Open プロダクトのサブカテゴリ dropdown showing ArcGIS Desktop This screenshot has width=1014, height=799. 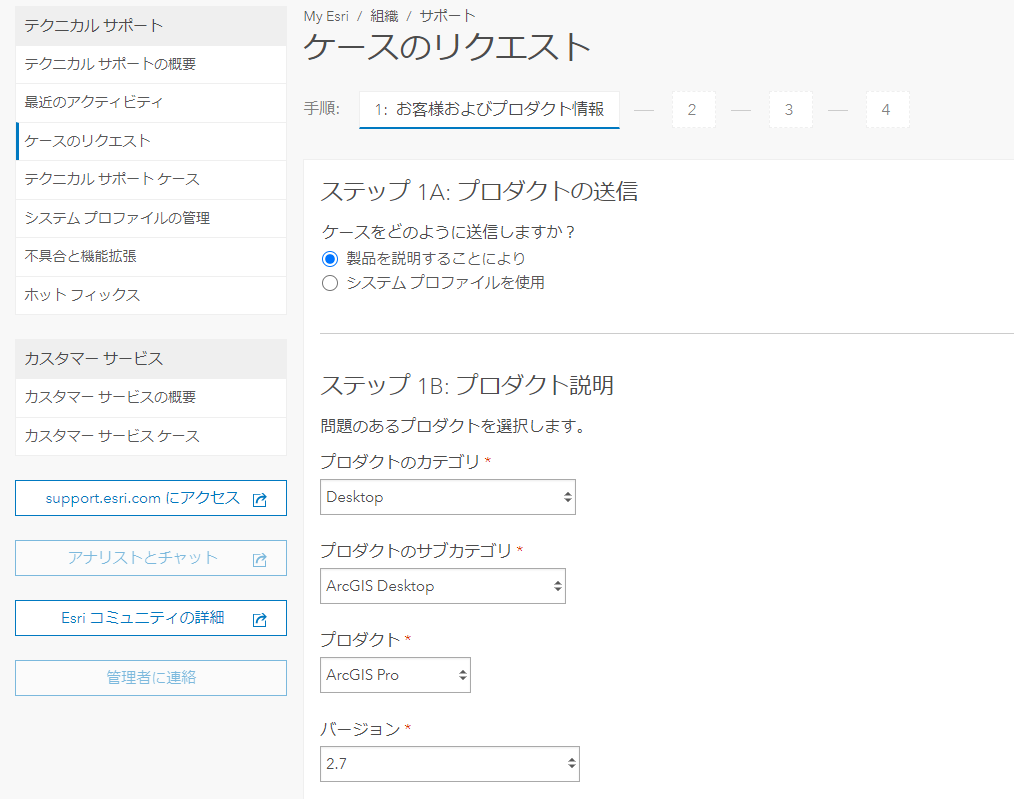[x=442, y=586]
